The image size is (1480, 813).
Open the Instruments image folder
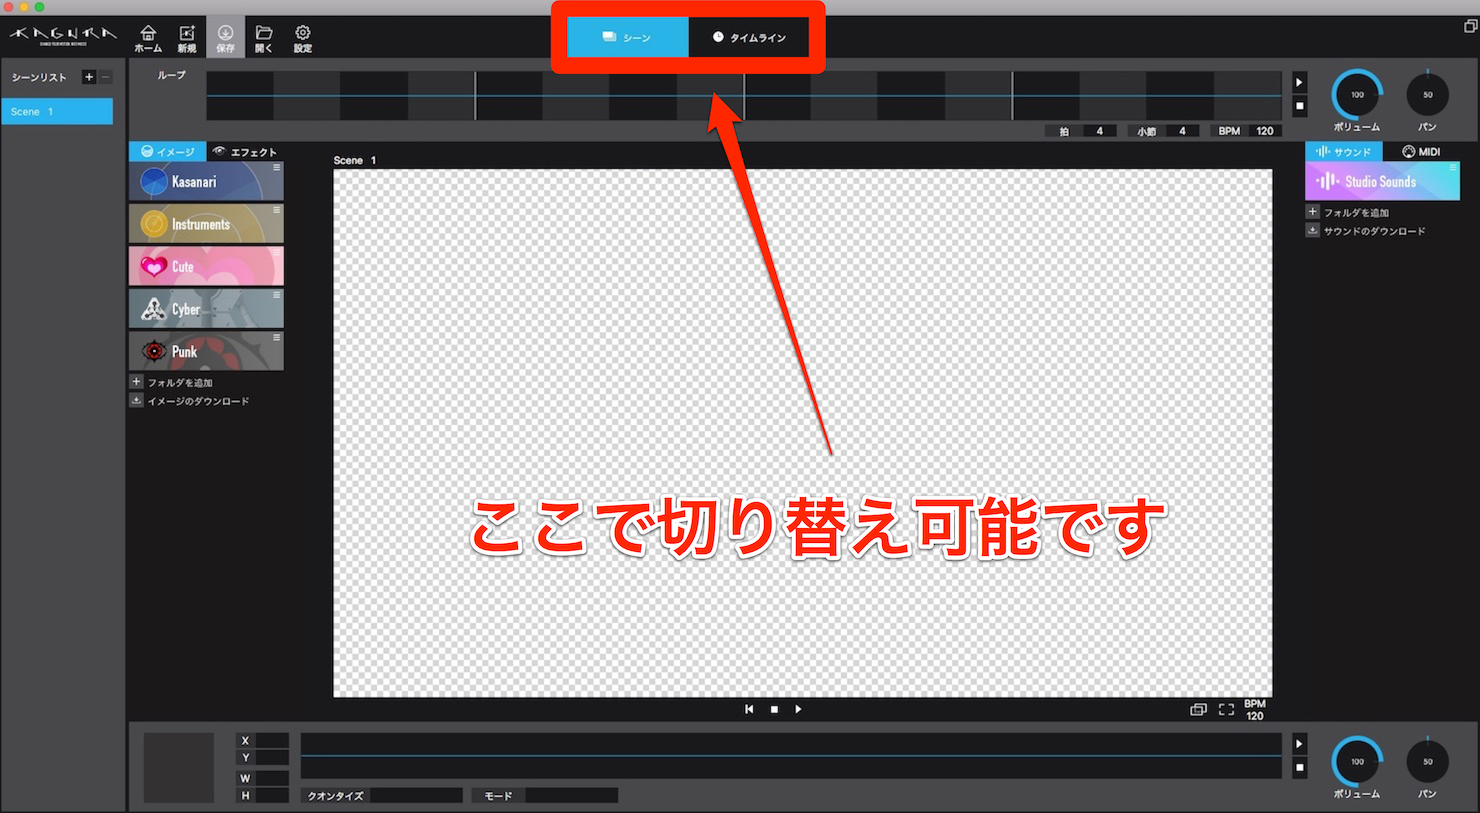click(206, 224)
